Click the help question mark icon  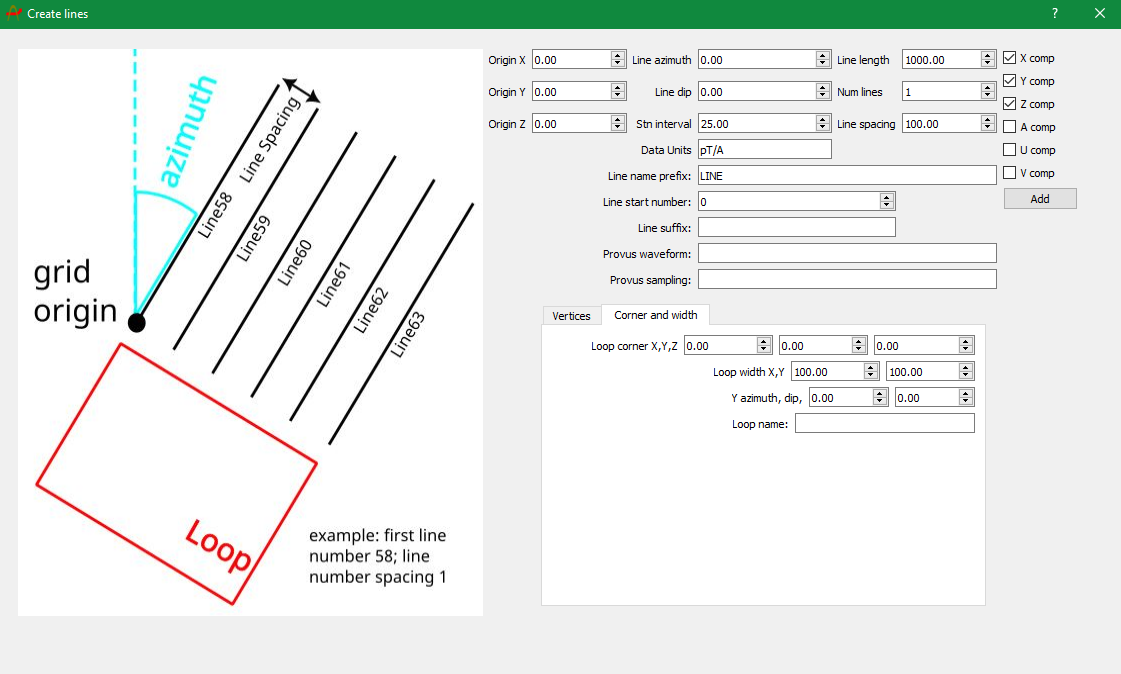pyautogui.click(x=1055, y=14)
